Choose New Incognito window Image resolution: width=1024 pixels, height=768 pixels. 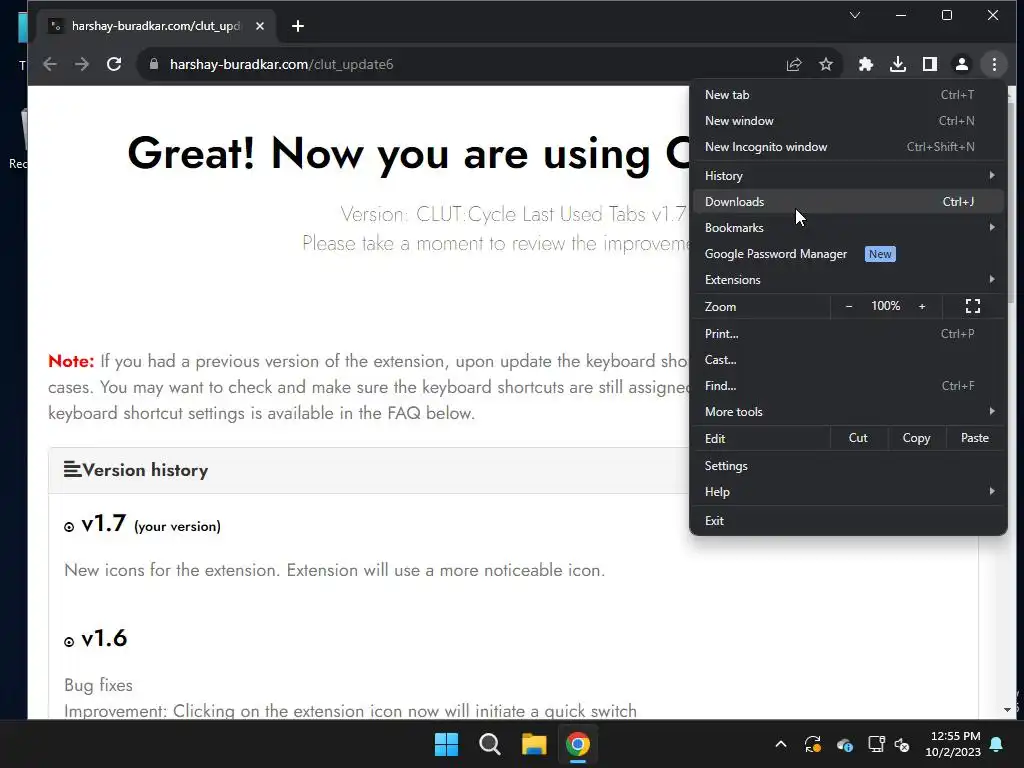[848, 147]
